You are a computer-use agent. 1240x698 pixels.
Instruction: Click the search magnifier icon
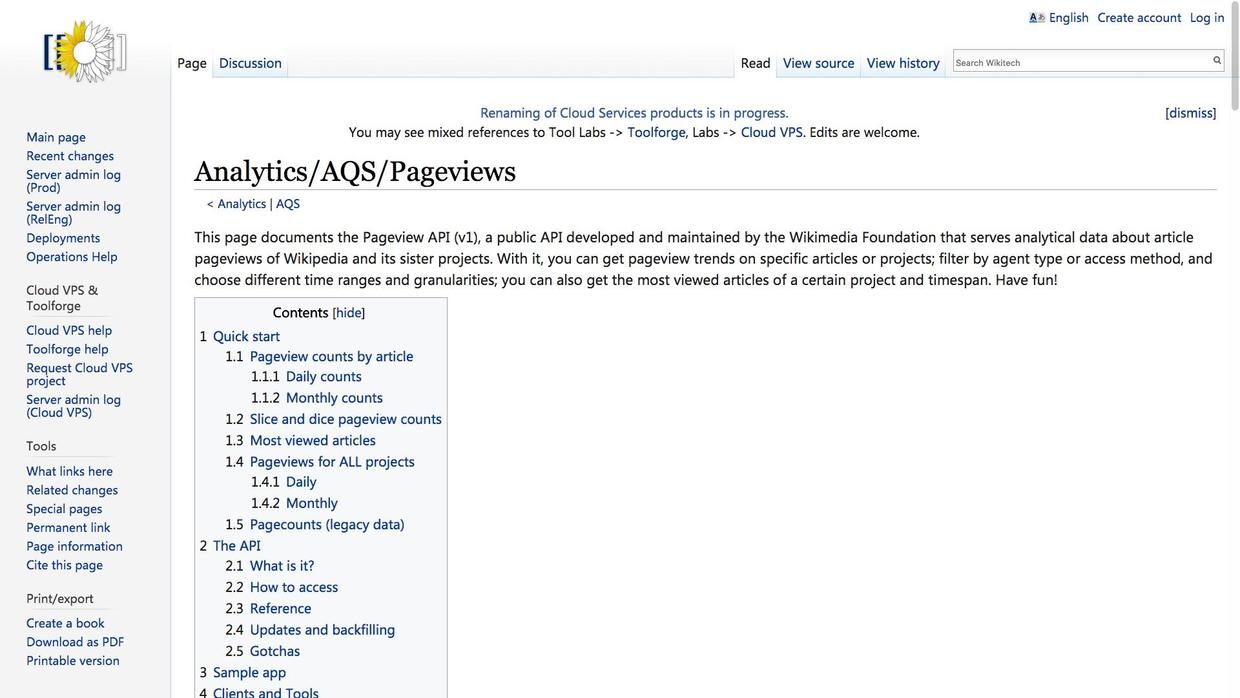(1217, 61)
